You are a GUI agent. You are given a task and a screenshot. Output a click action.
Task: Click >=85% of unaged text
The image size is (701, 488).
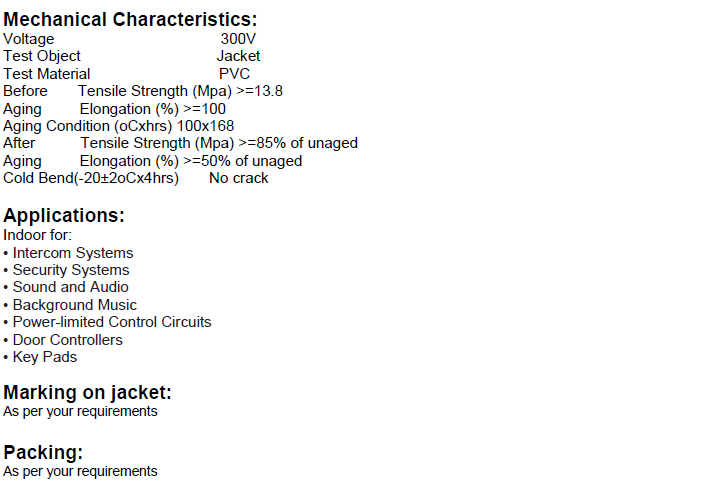pos(298,143)
